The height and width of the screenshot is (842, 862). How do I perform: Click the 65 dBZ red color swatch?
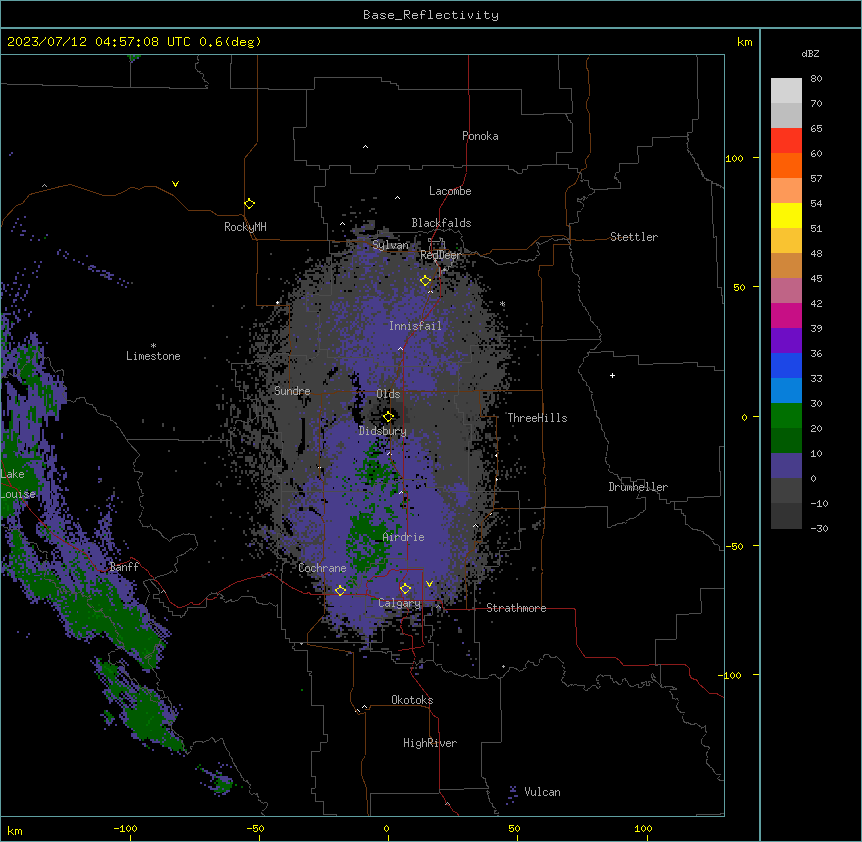click(786, 141)
